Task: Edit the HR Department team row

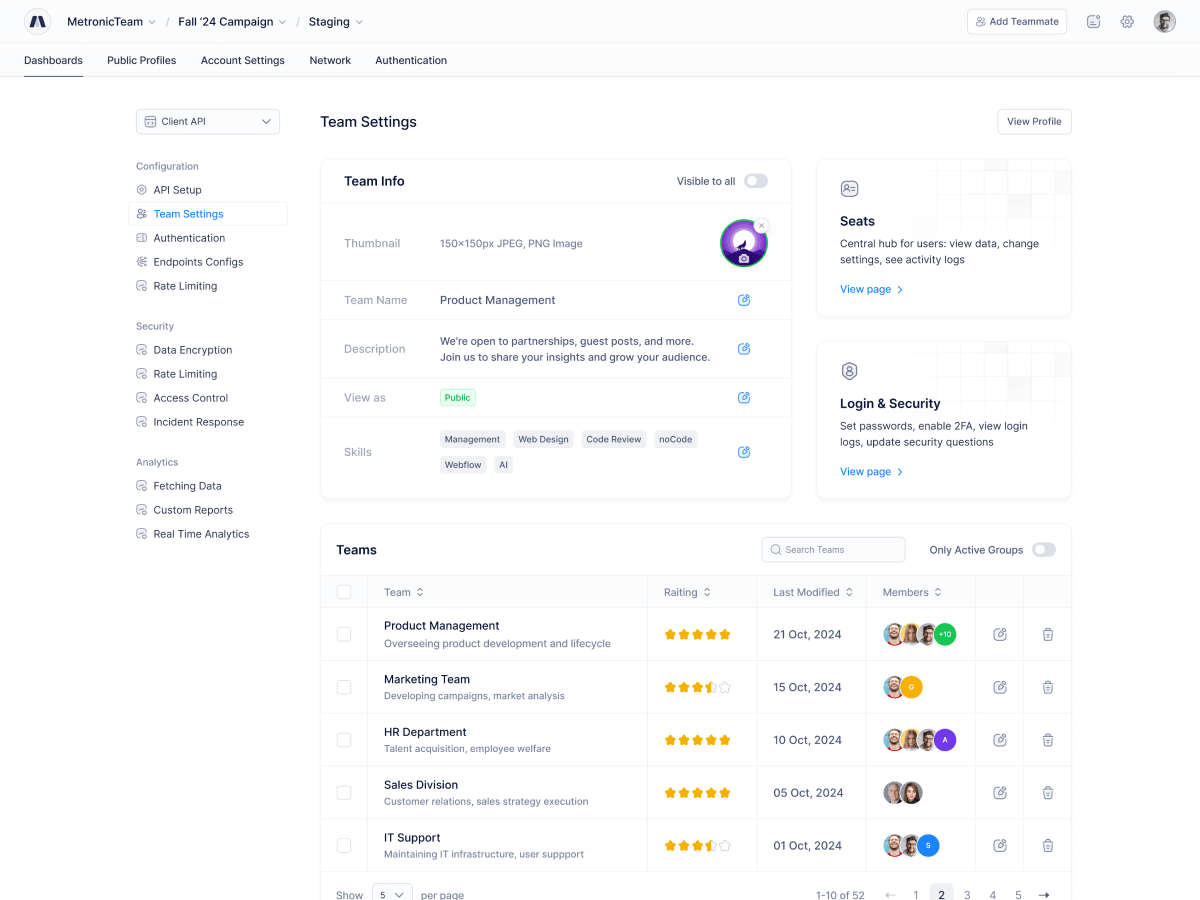Action: pyautogui.click(x=999, y=740)
